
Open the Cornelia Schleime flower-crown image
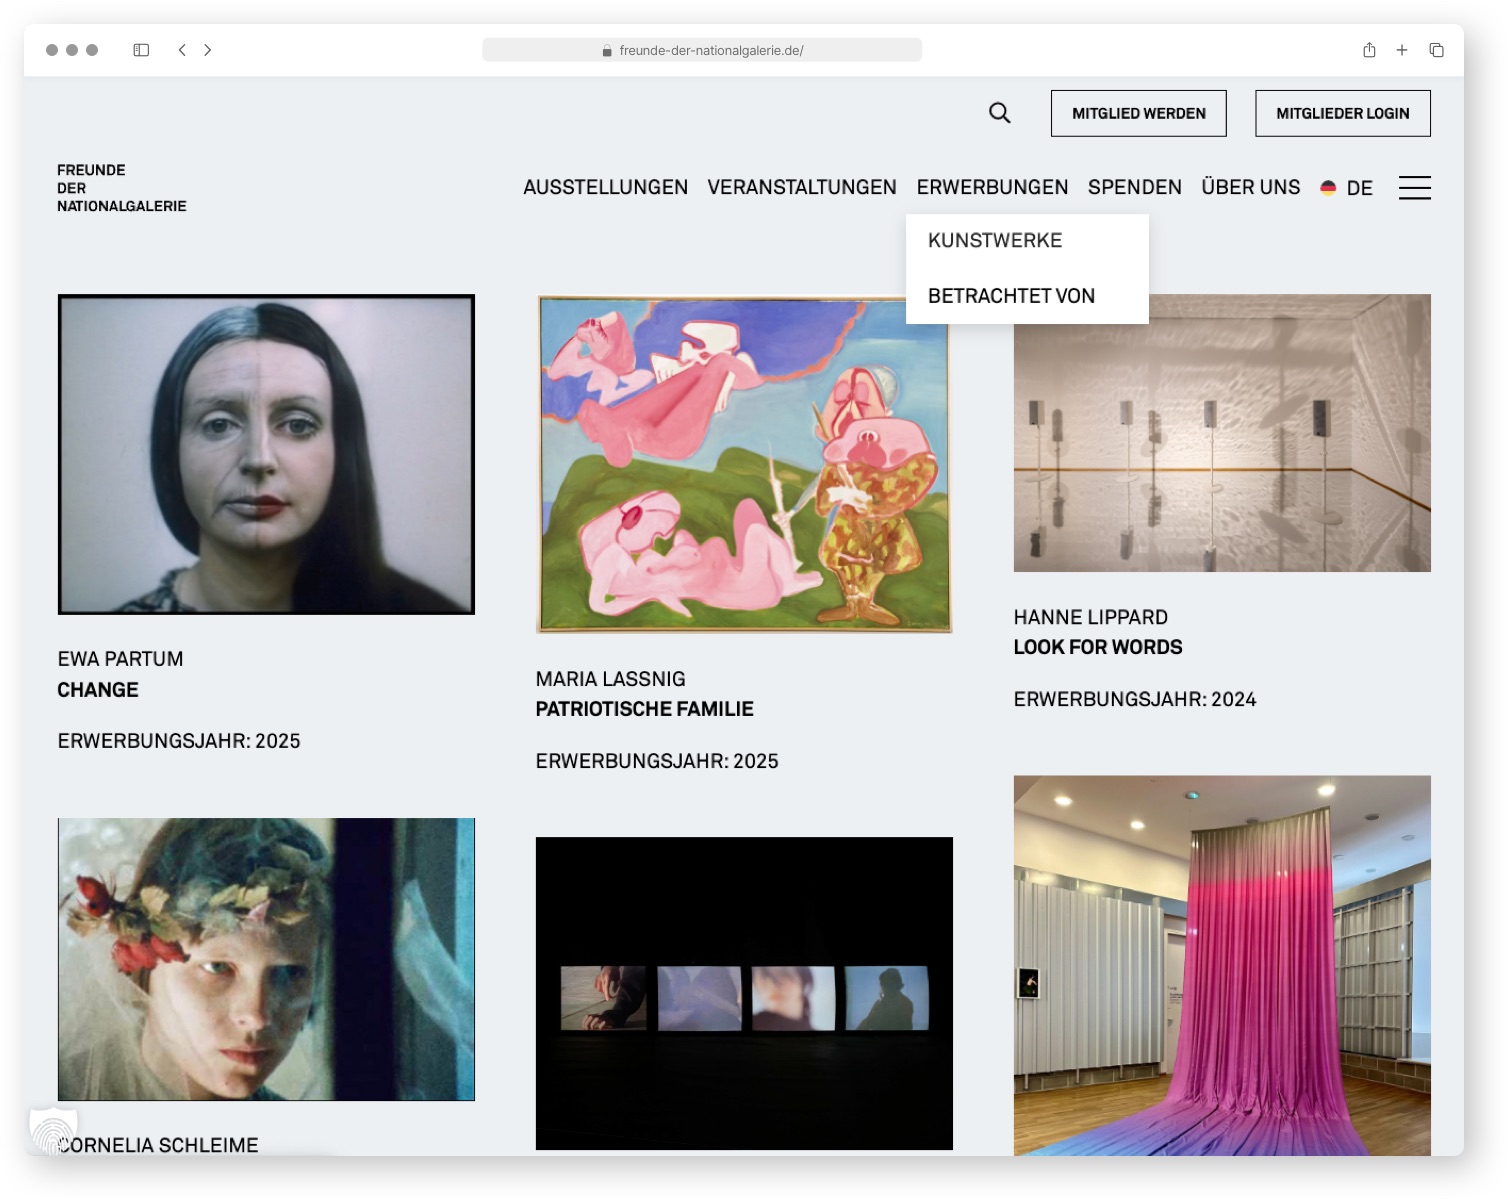pyautogui.click(x=266, y=959)
